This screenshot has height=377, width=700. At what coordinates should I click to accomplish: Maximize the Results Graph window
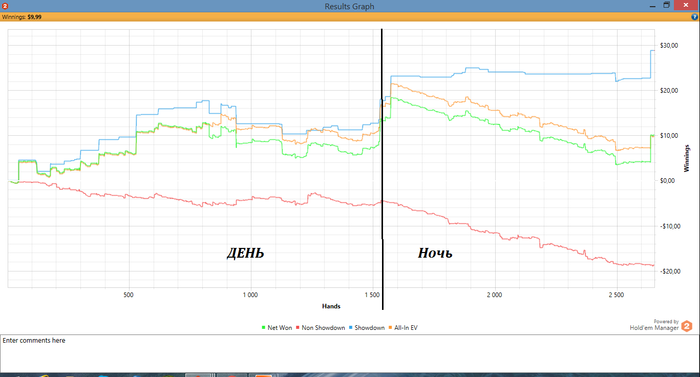point(667,5)
